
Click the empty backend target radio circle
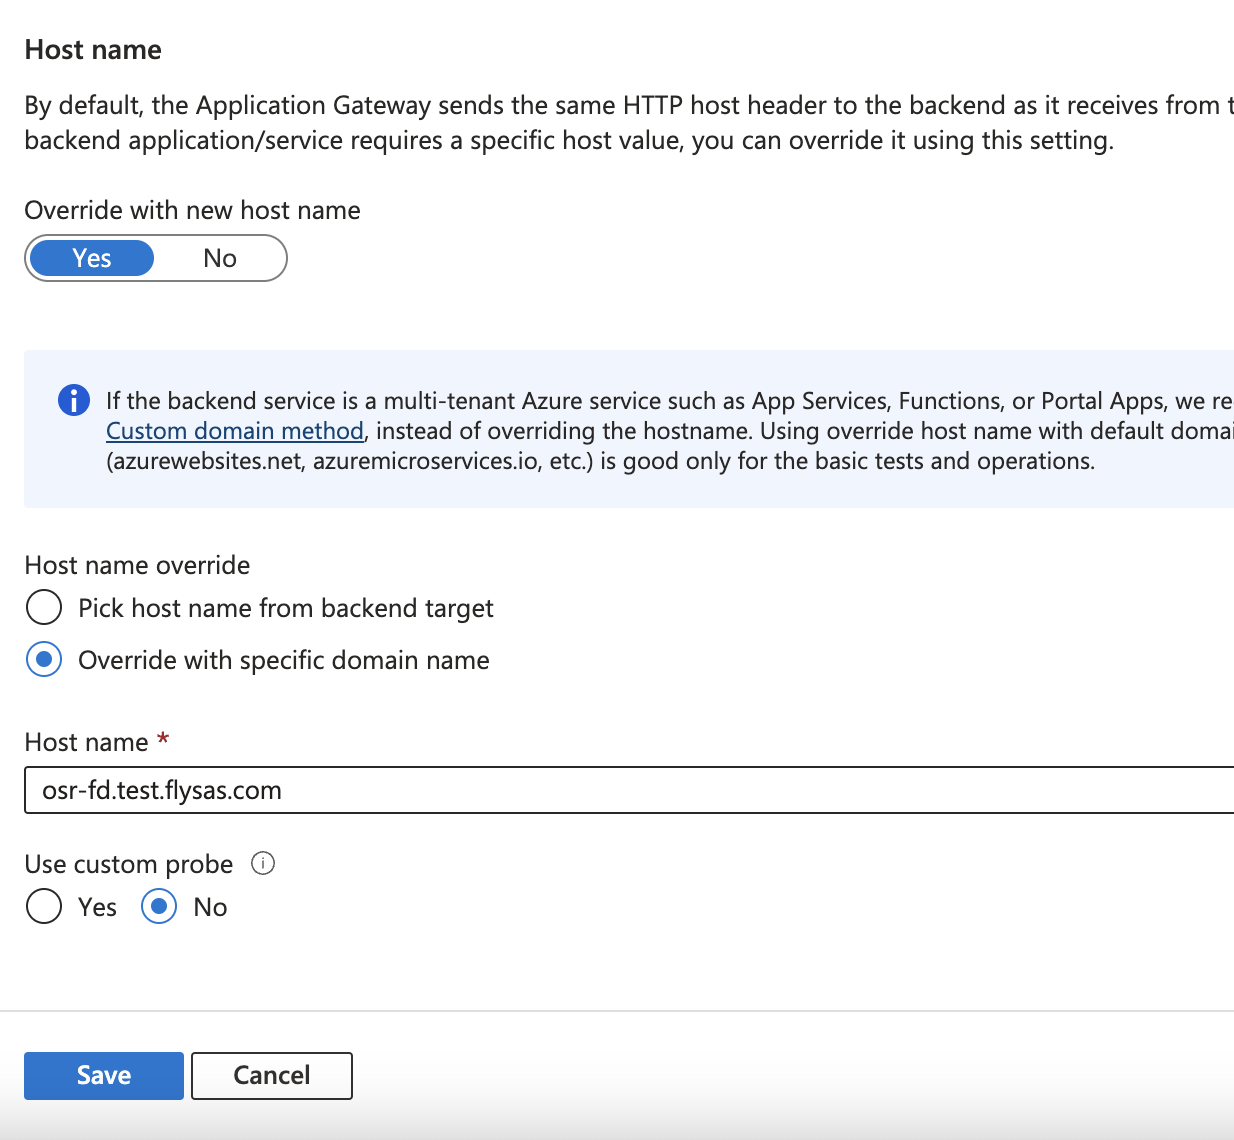click(x=44, y=607)
